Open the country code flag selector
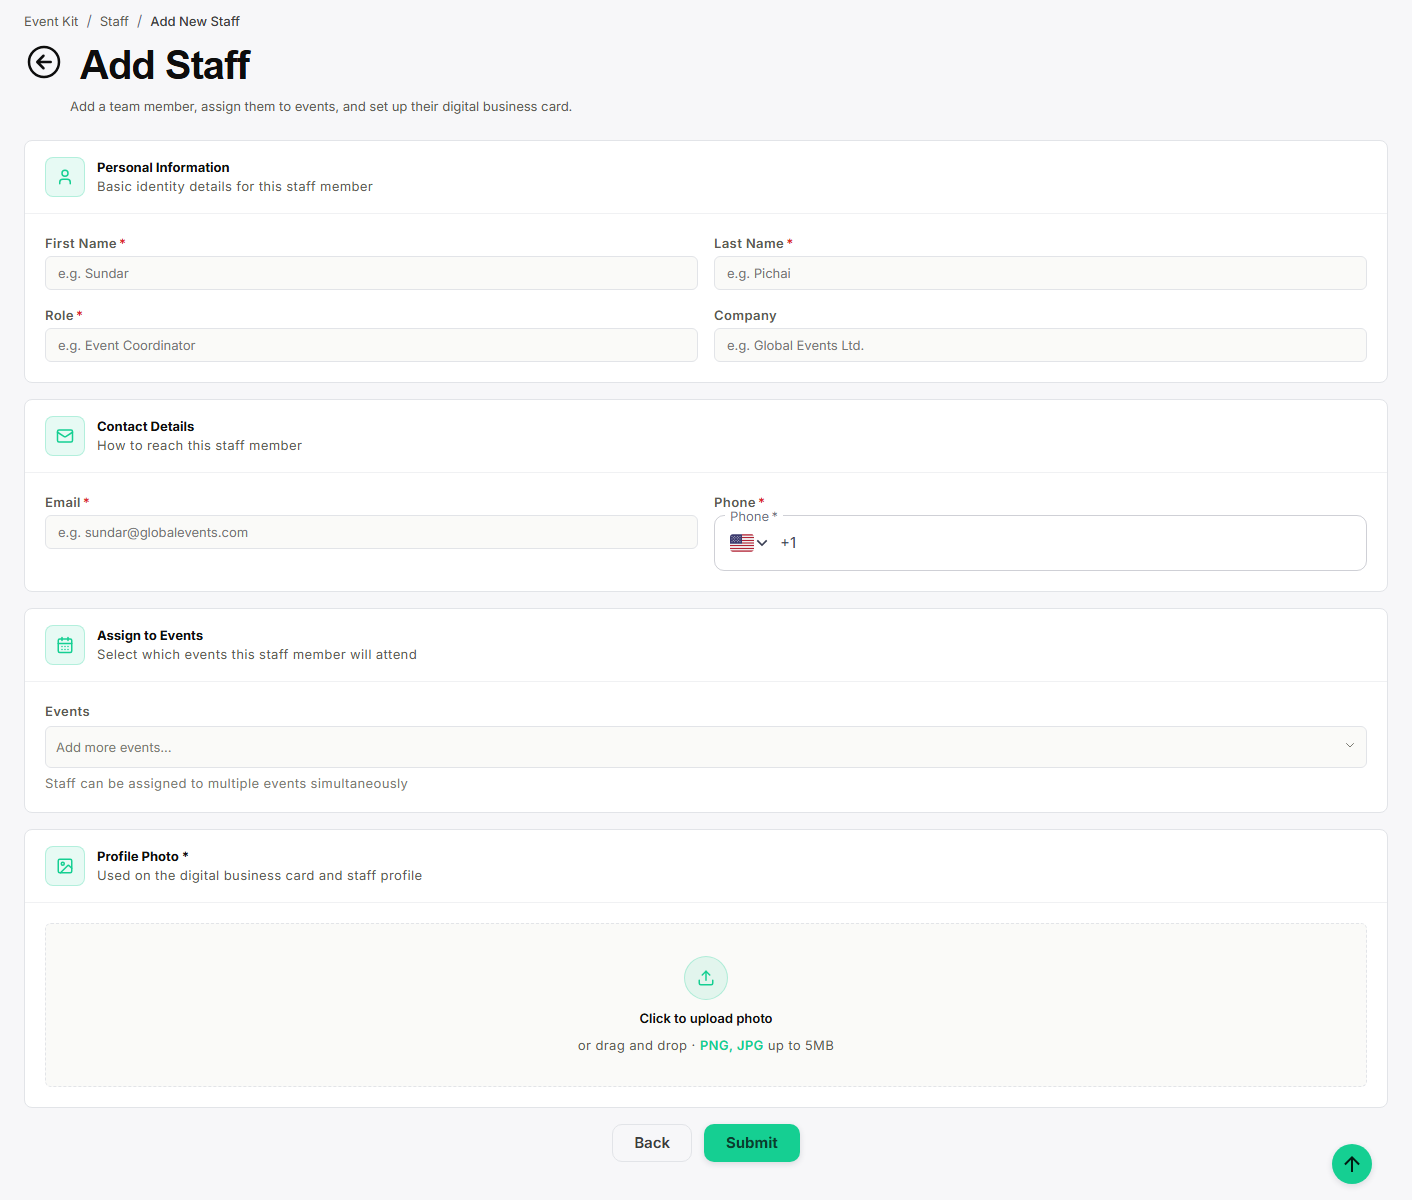1412x1200 pixels. (x=748, y=543)
